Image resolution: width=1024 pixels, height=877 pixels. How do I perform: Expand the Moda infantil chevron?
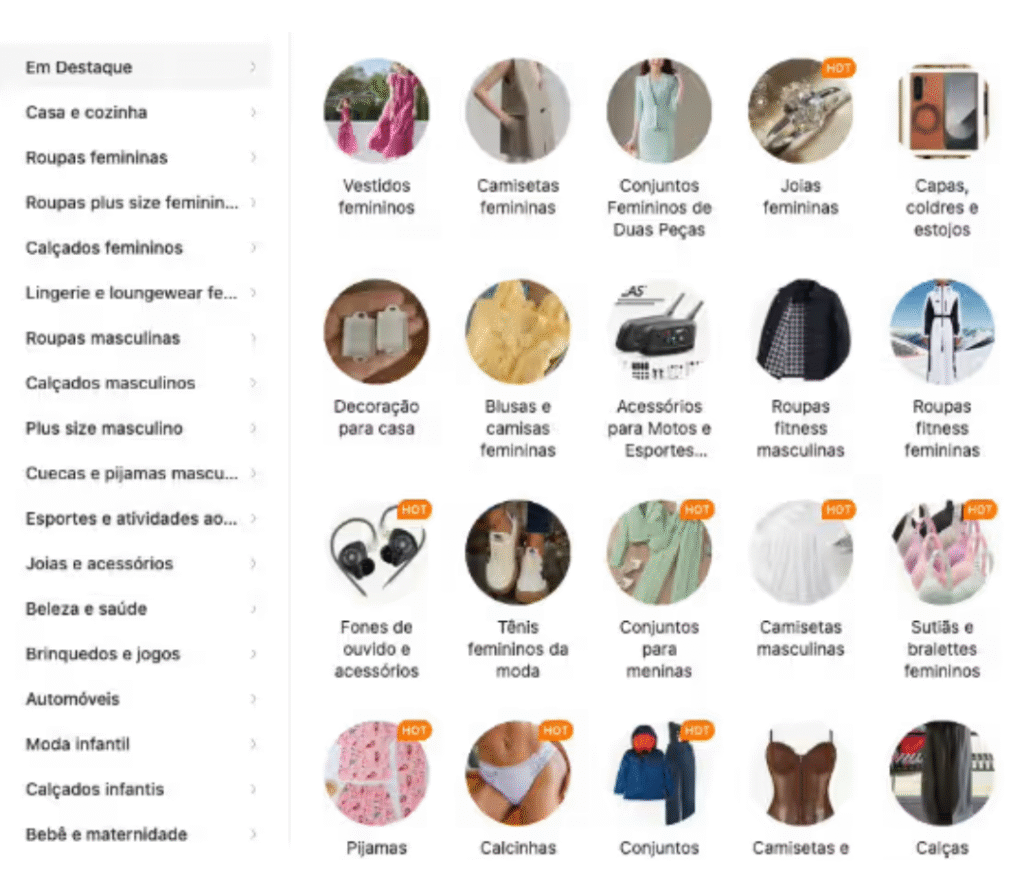pos(253,744)
